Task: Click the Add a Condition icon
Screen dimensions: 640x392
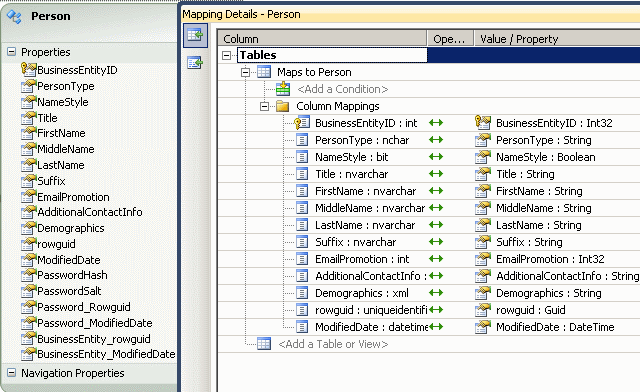Action: [283, 89]
